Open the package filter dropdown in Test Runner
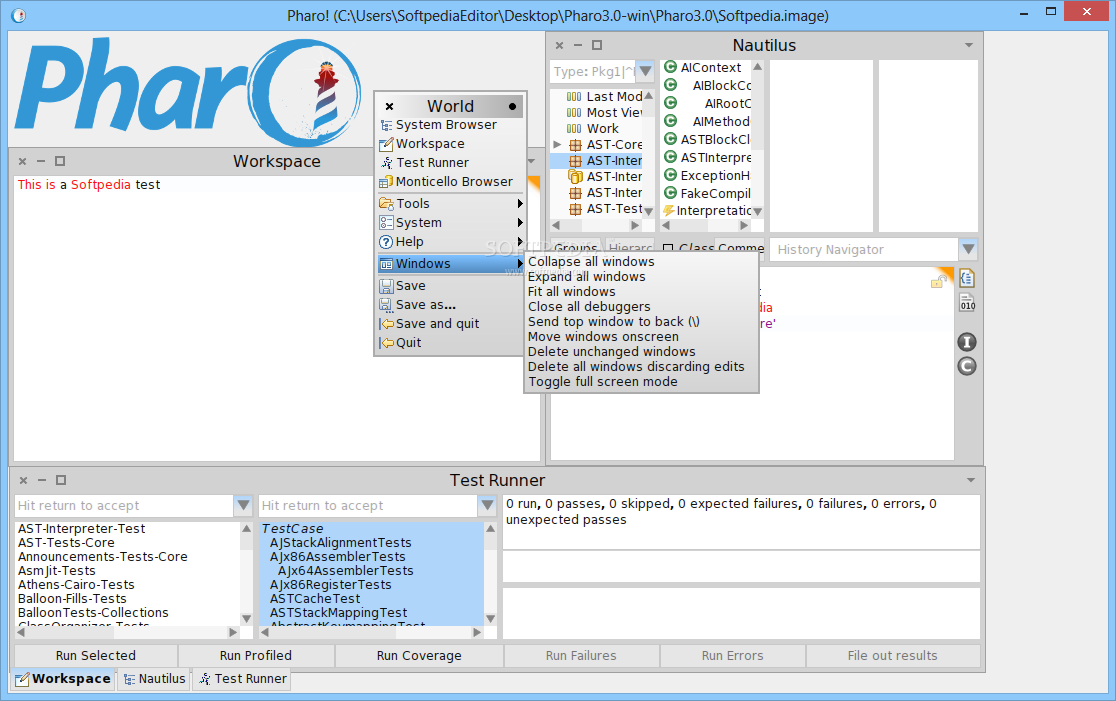The height and width of the screenshot is (701, 1116). coord(243,505)
